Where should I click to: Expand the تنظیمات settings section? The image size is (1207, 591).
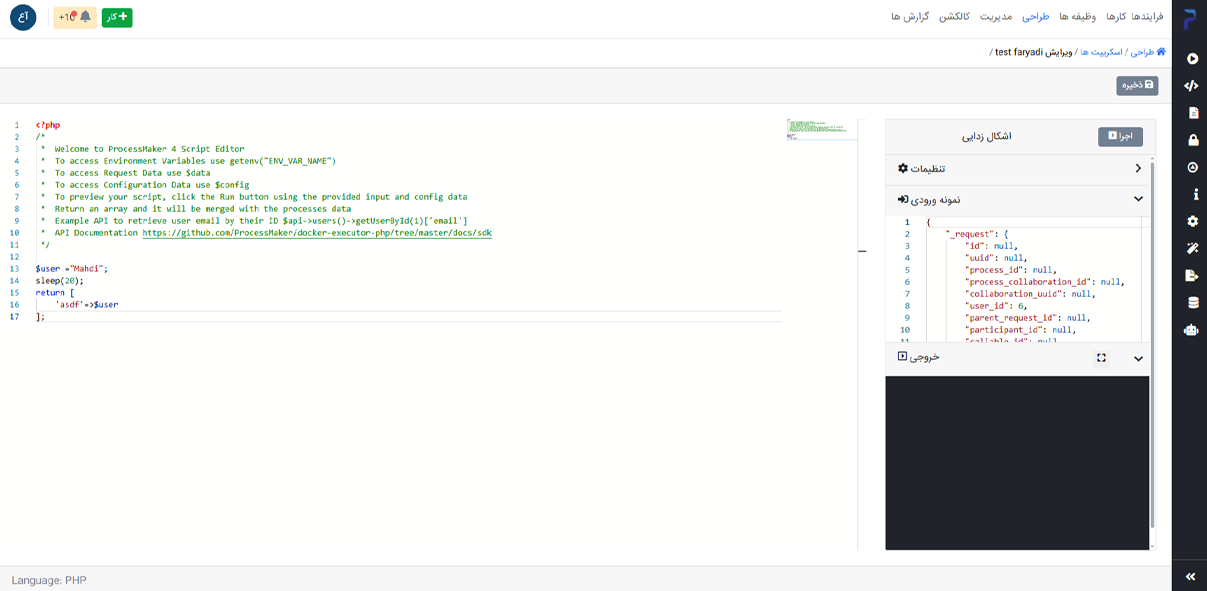1138,169
